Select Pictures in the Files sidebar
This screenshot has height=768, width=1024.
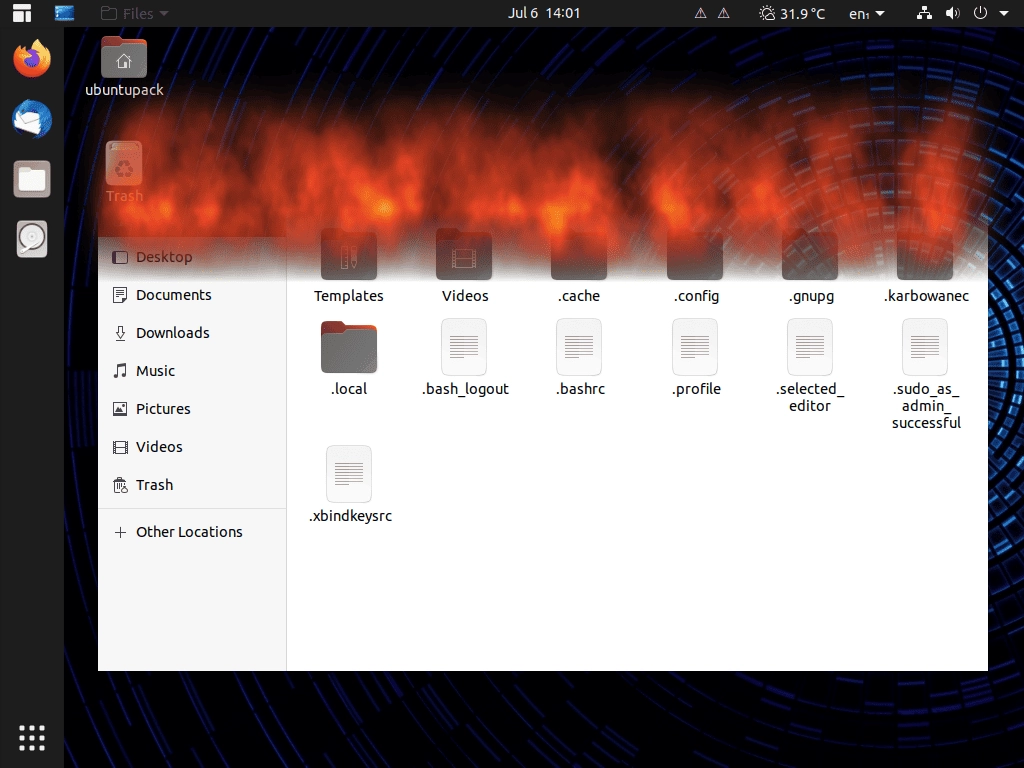[x=192, y=408]
